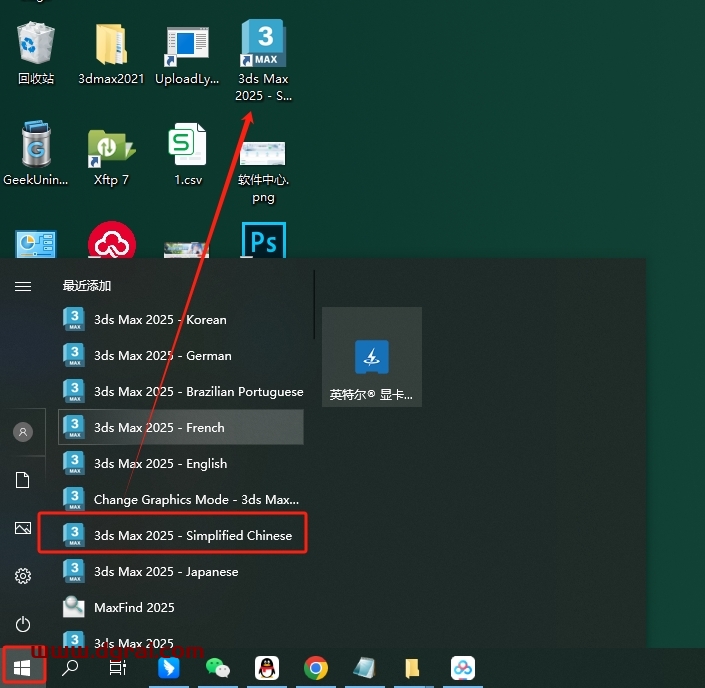Open the Recycle Bin desktop icon
The height and width of the screenshot is (688, 705).
coord(36,53)
